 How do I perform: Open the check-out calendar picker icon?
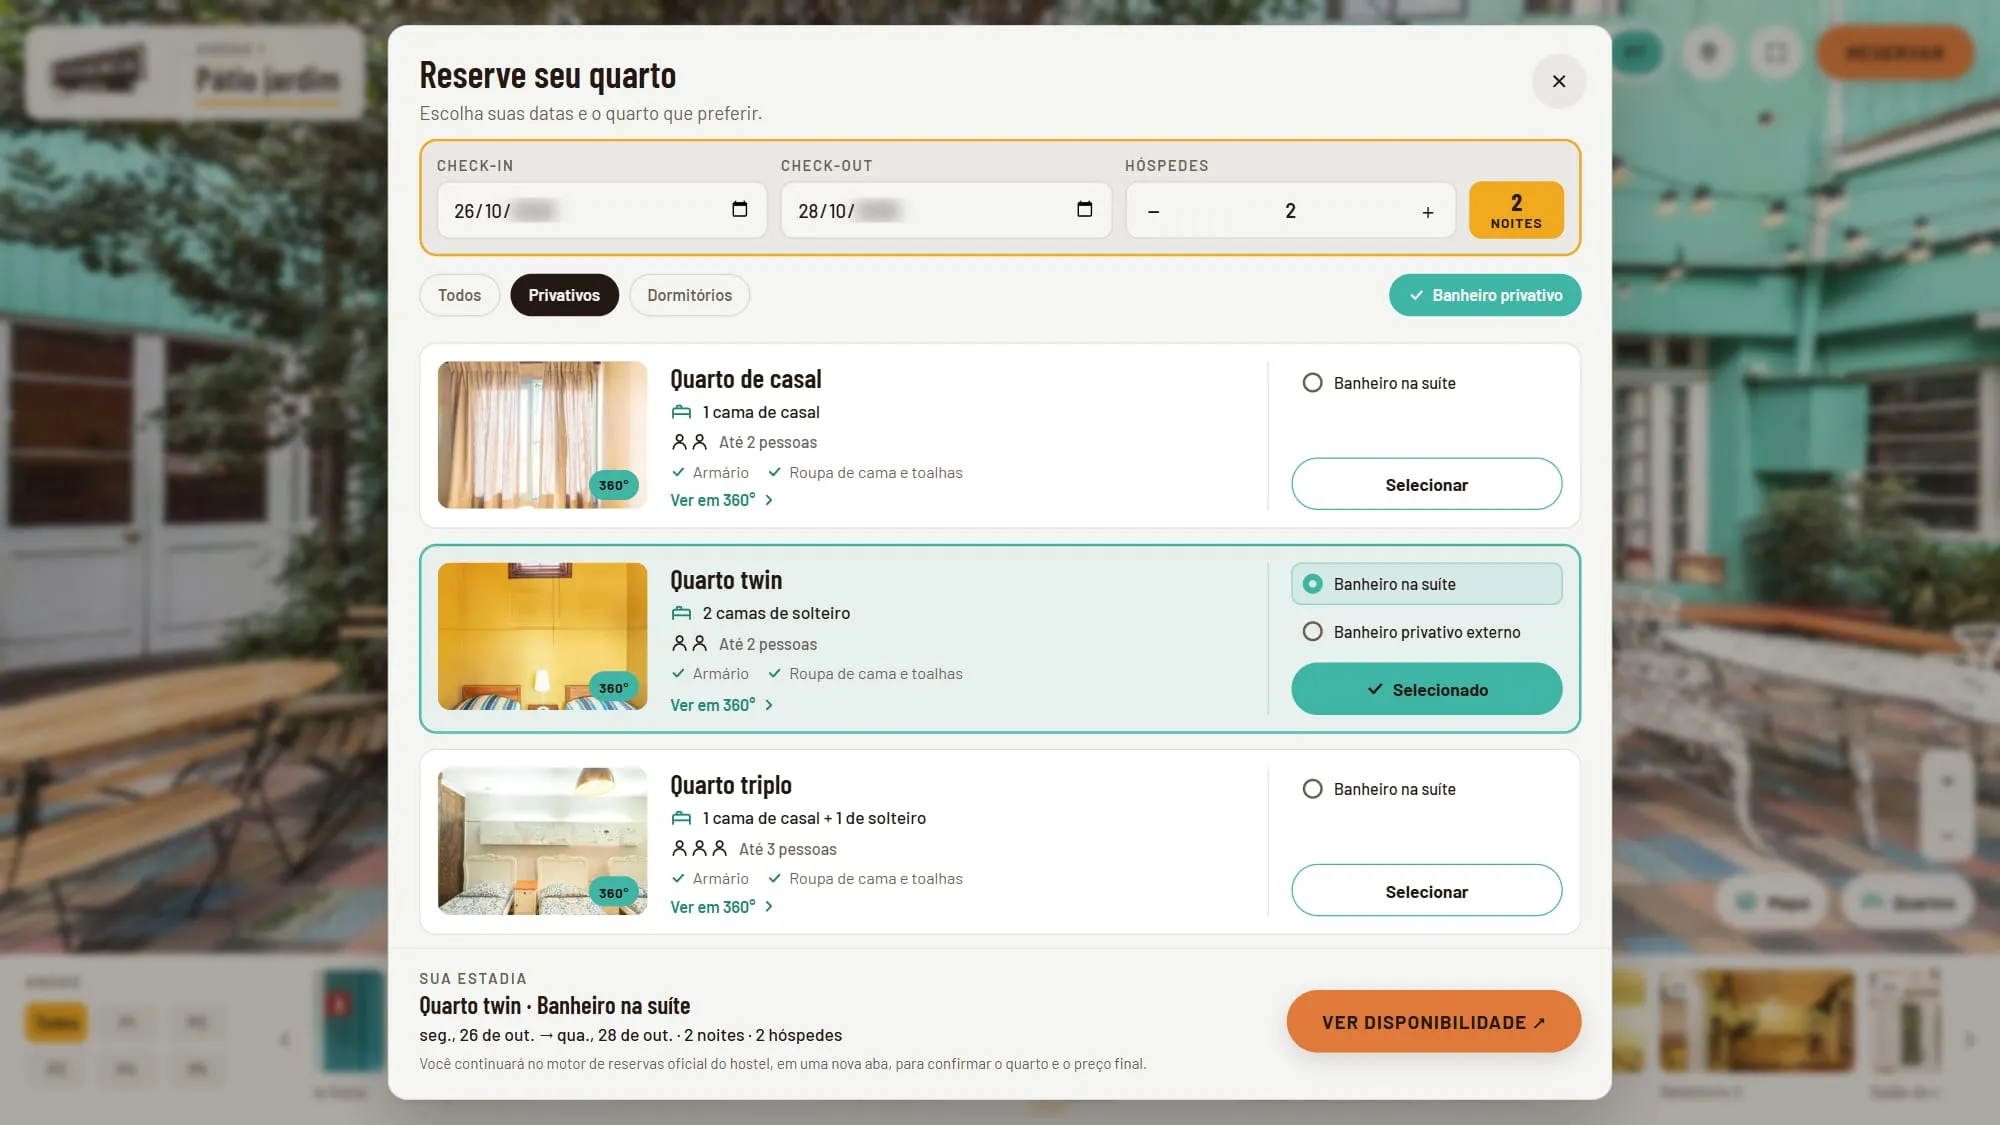click(1084, 209)
